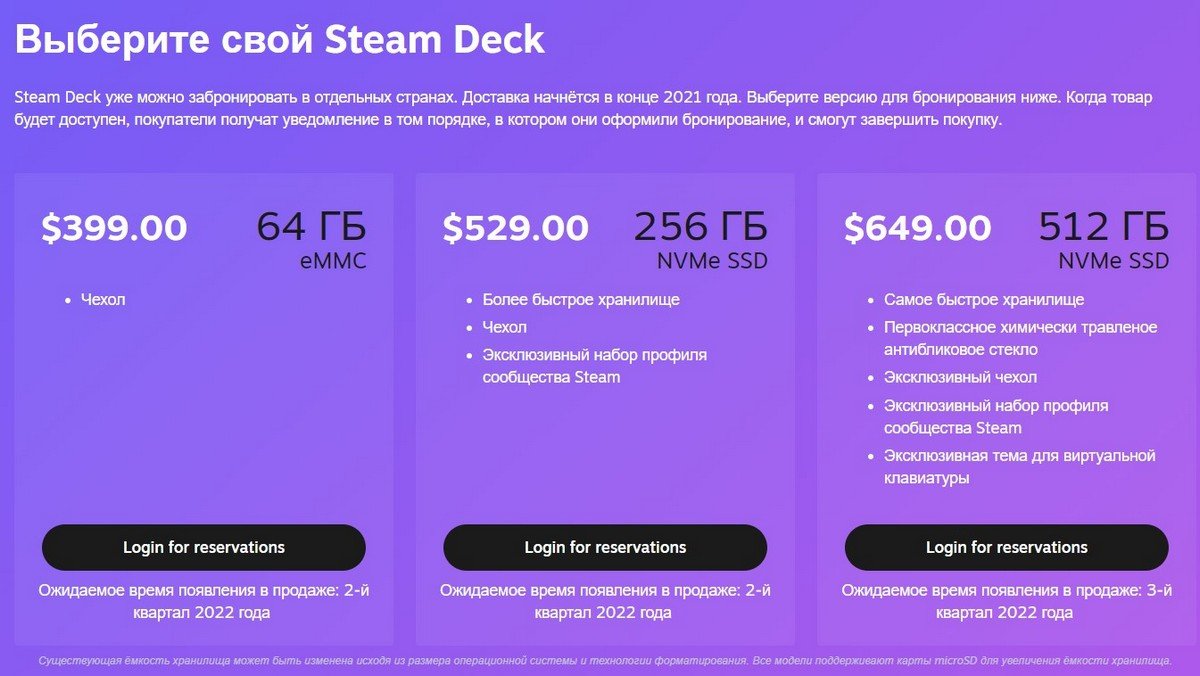Click Login for reservations under $399 model
Viewport: 1200px width, 676px height.
[x=203, y=547]
